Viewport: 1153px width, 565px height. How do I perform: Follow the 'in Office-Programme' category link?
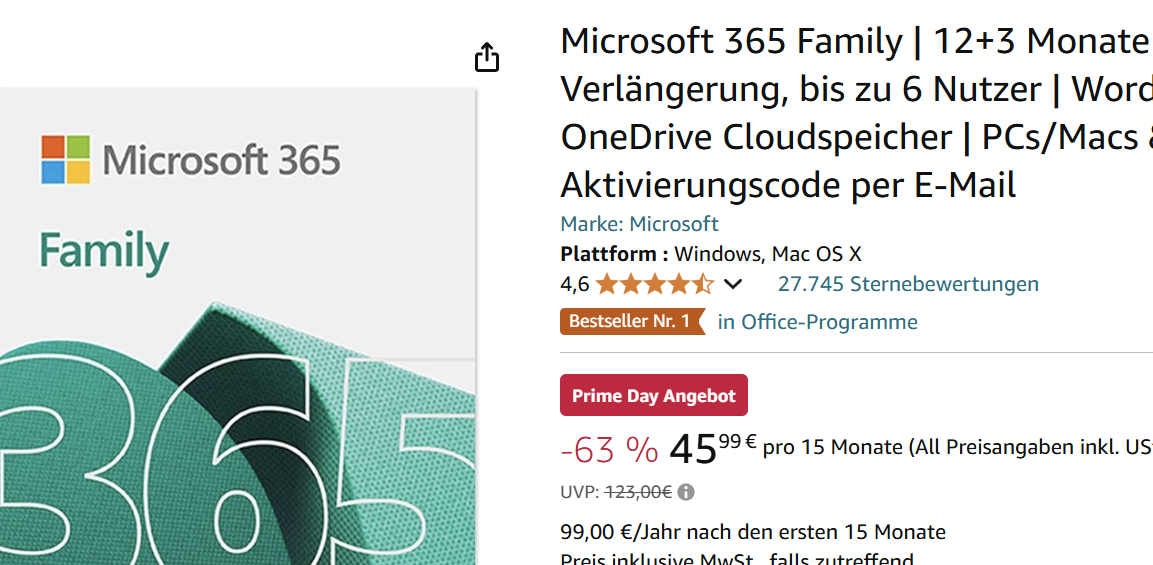click(817, 322)
